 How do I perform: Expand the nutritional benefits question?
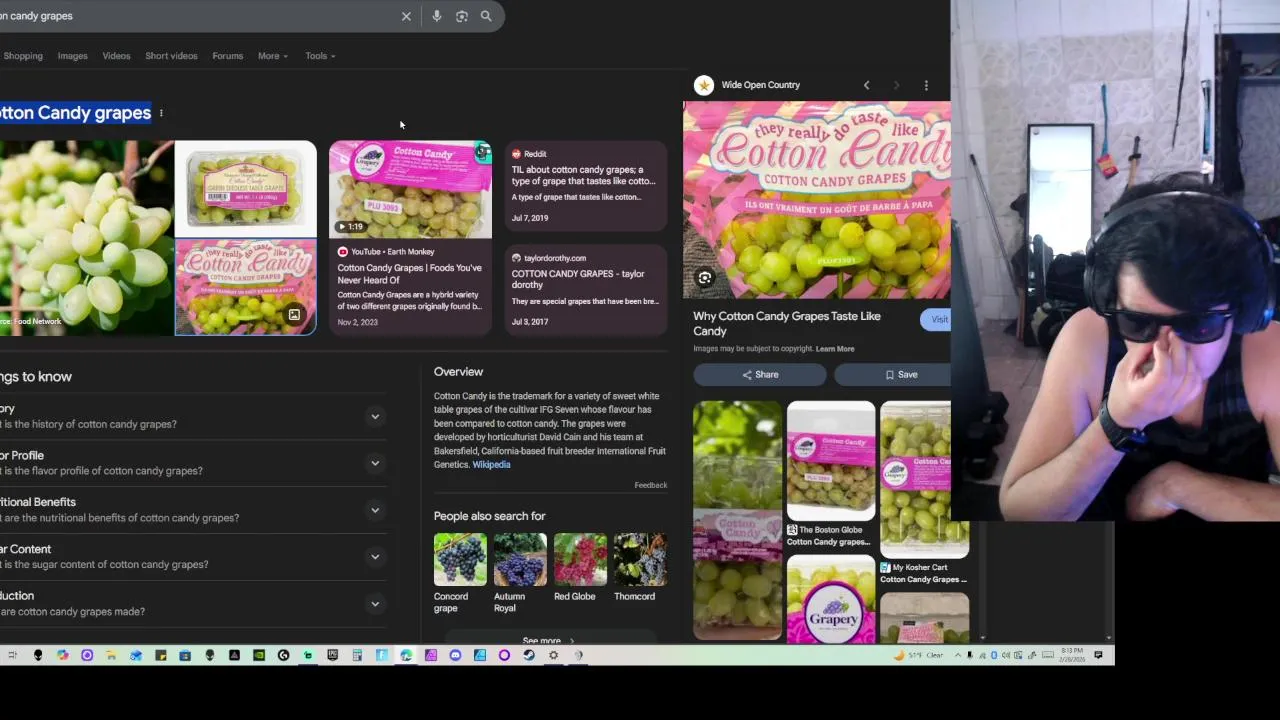pos(375,510)
